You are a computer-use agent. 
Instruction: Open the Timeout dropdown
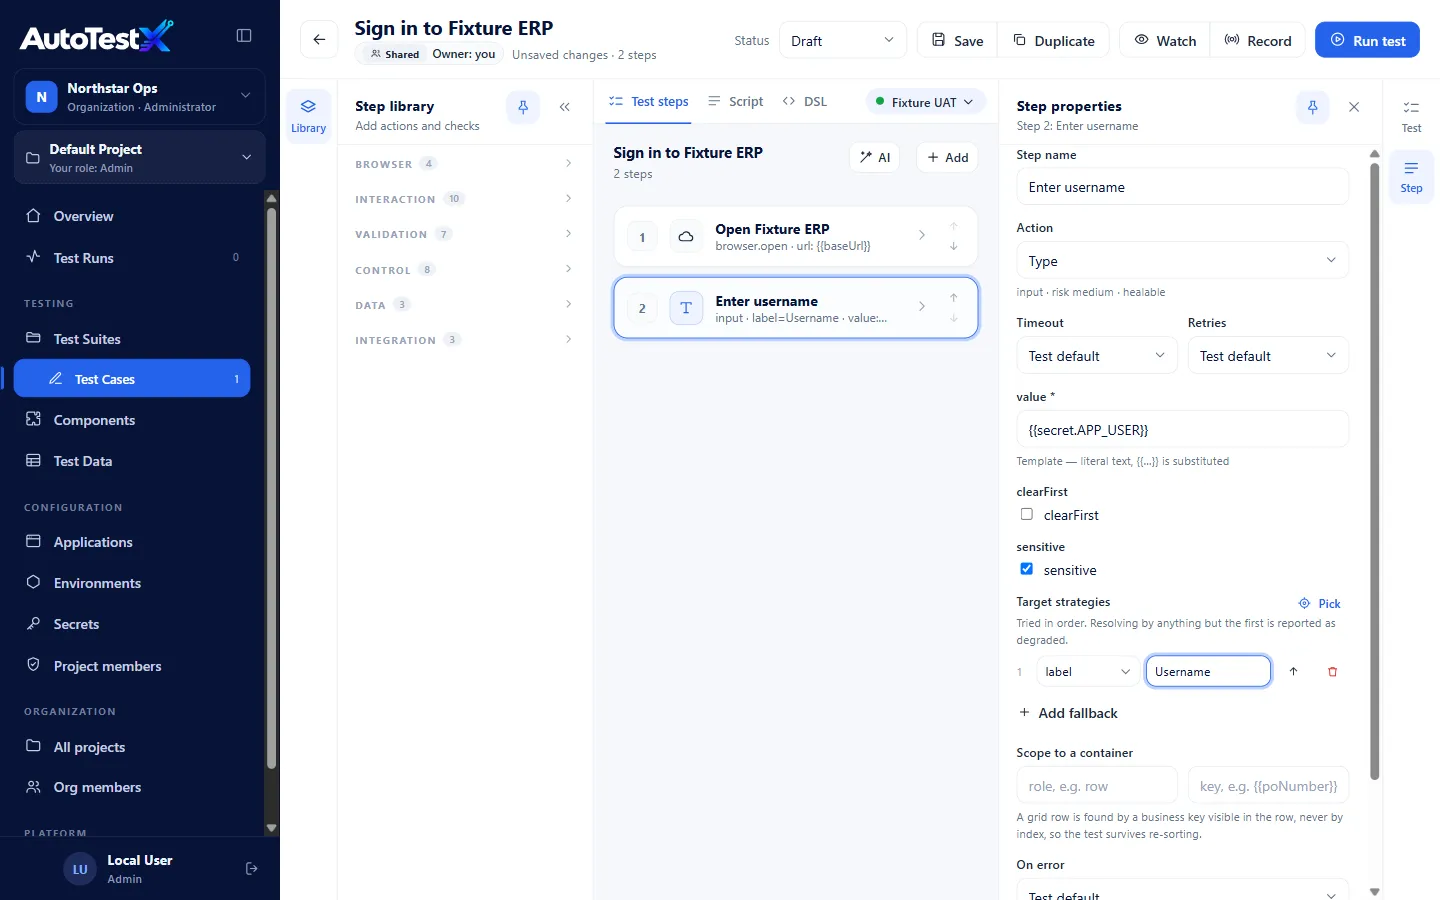[1096, 356]
